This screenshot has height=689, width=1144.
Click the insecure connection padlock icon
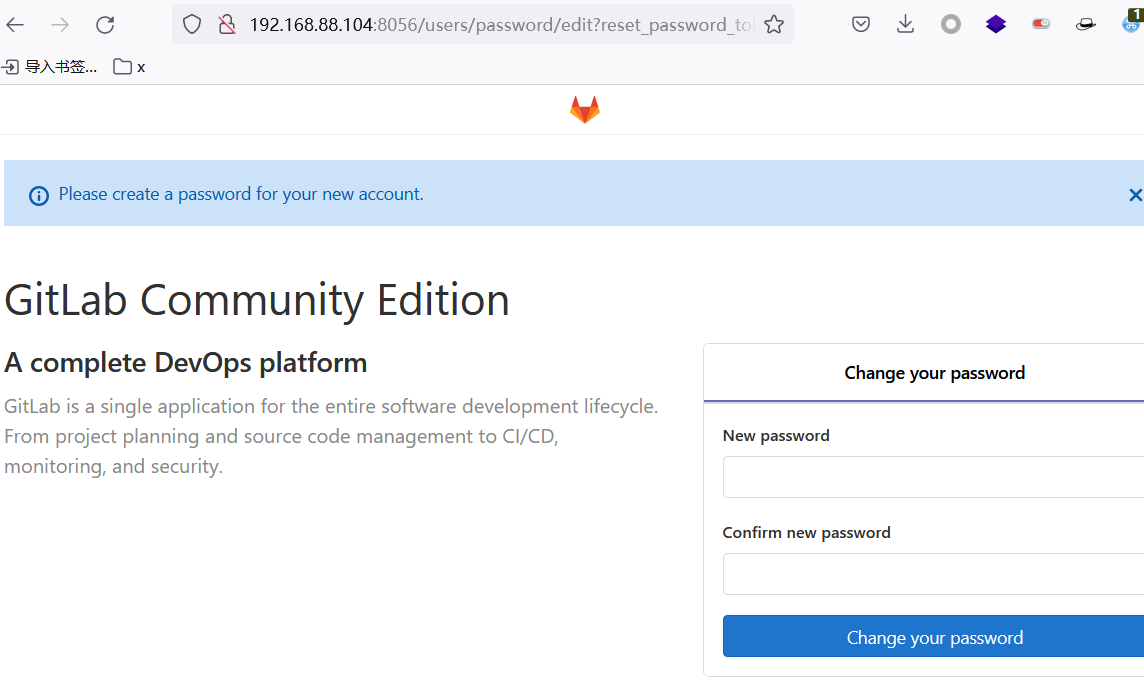point(227,25)
